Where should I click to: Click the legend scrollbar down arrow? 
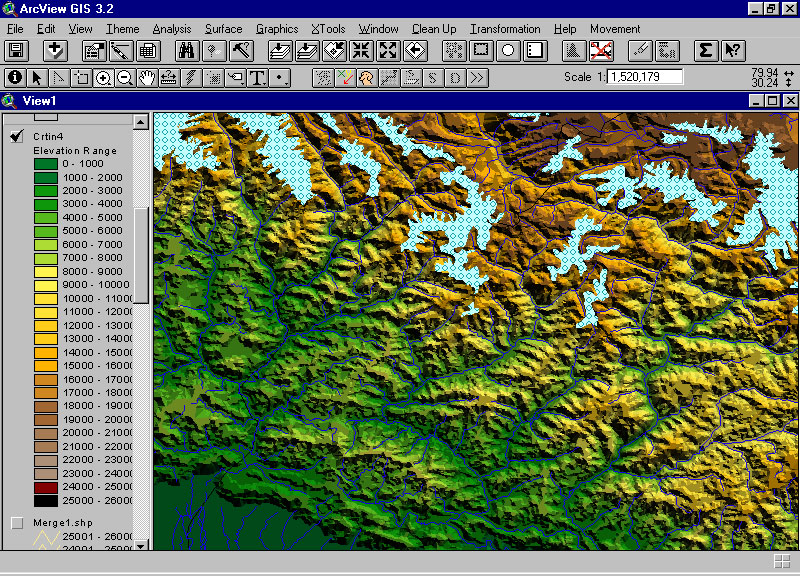(x=141, y=543)
